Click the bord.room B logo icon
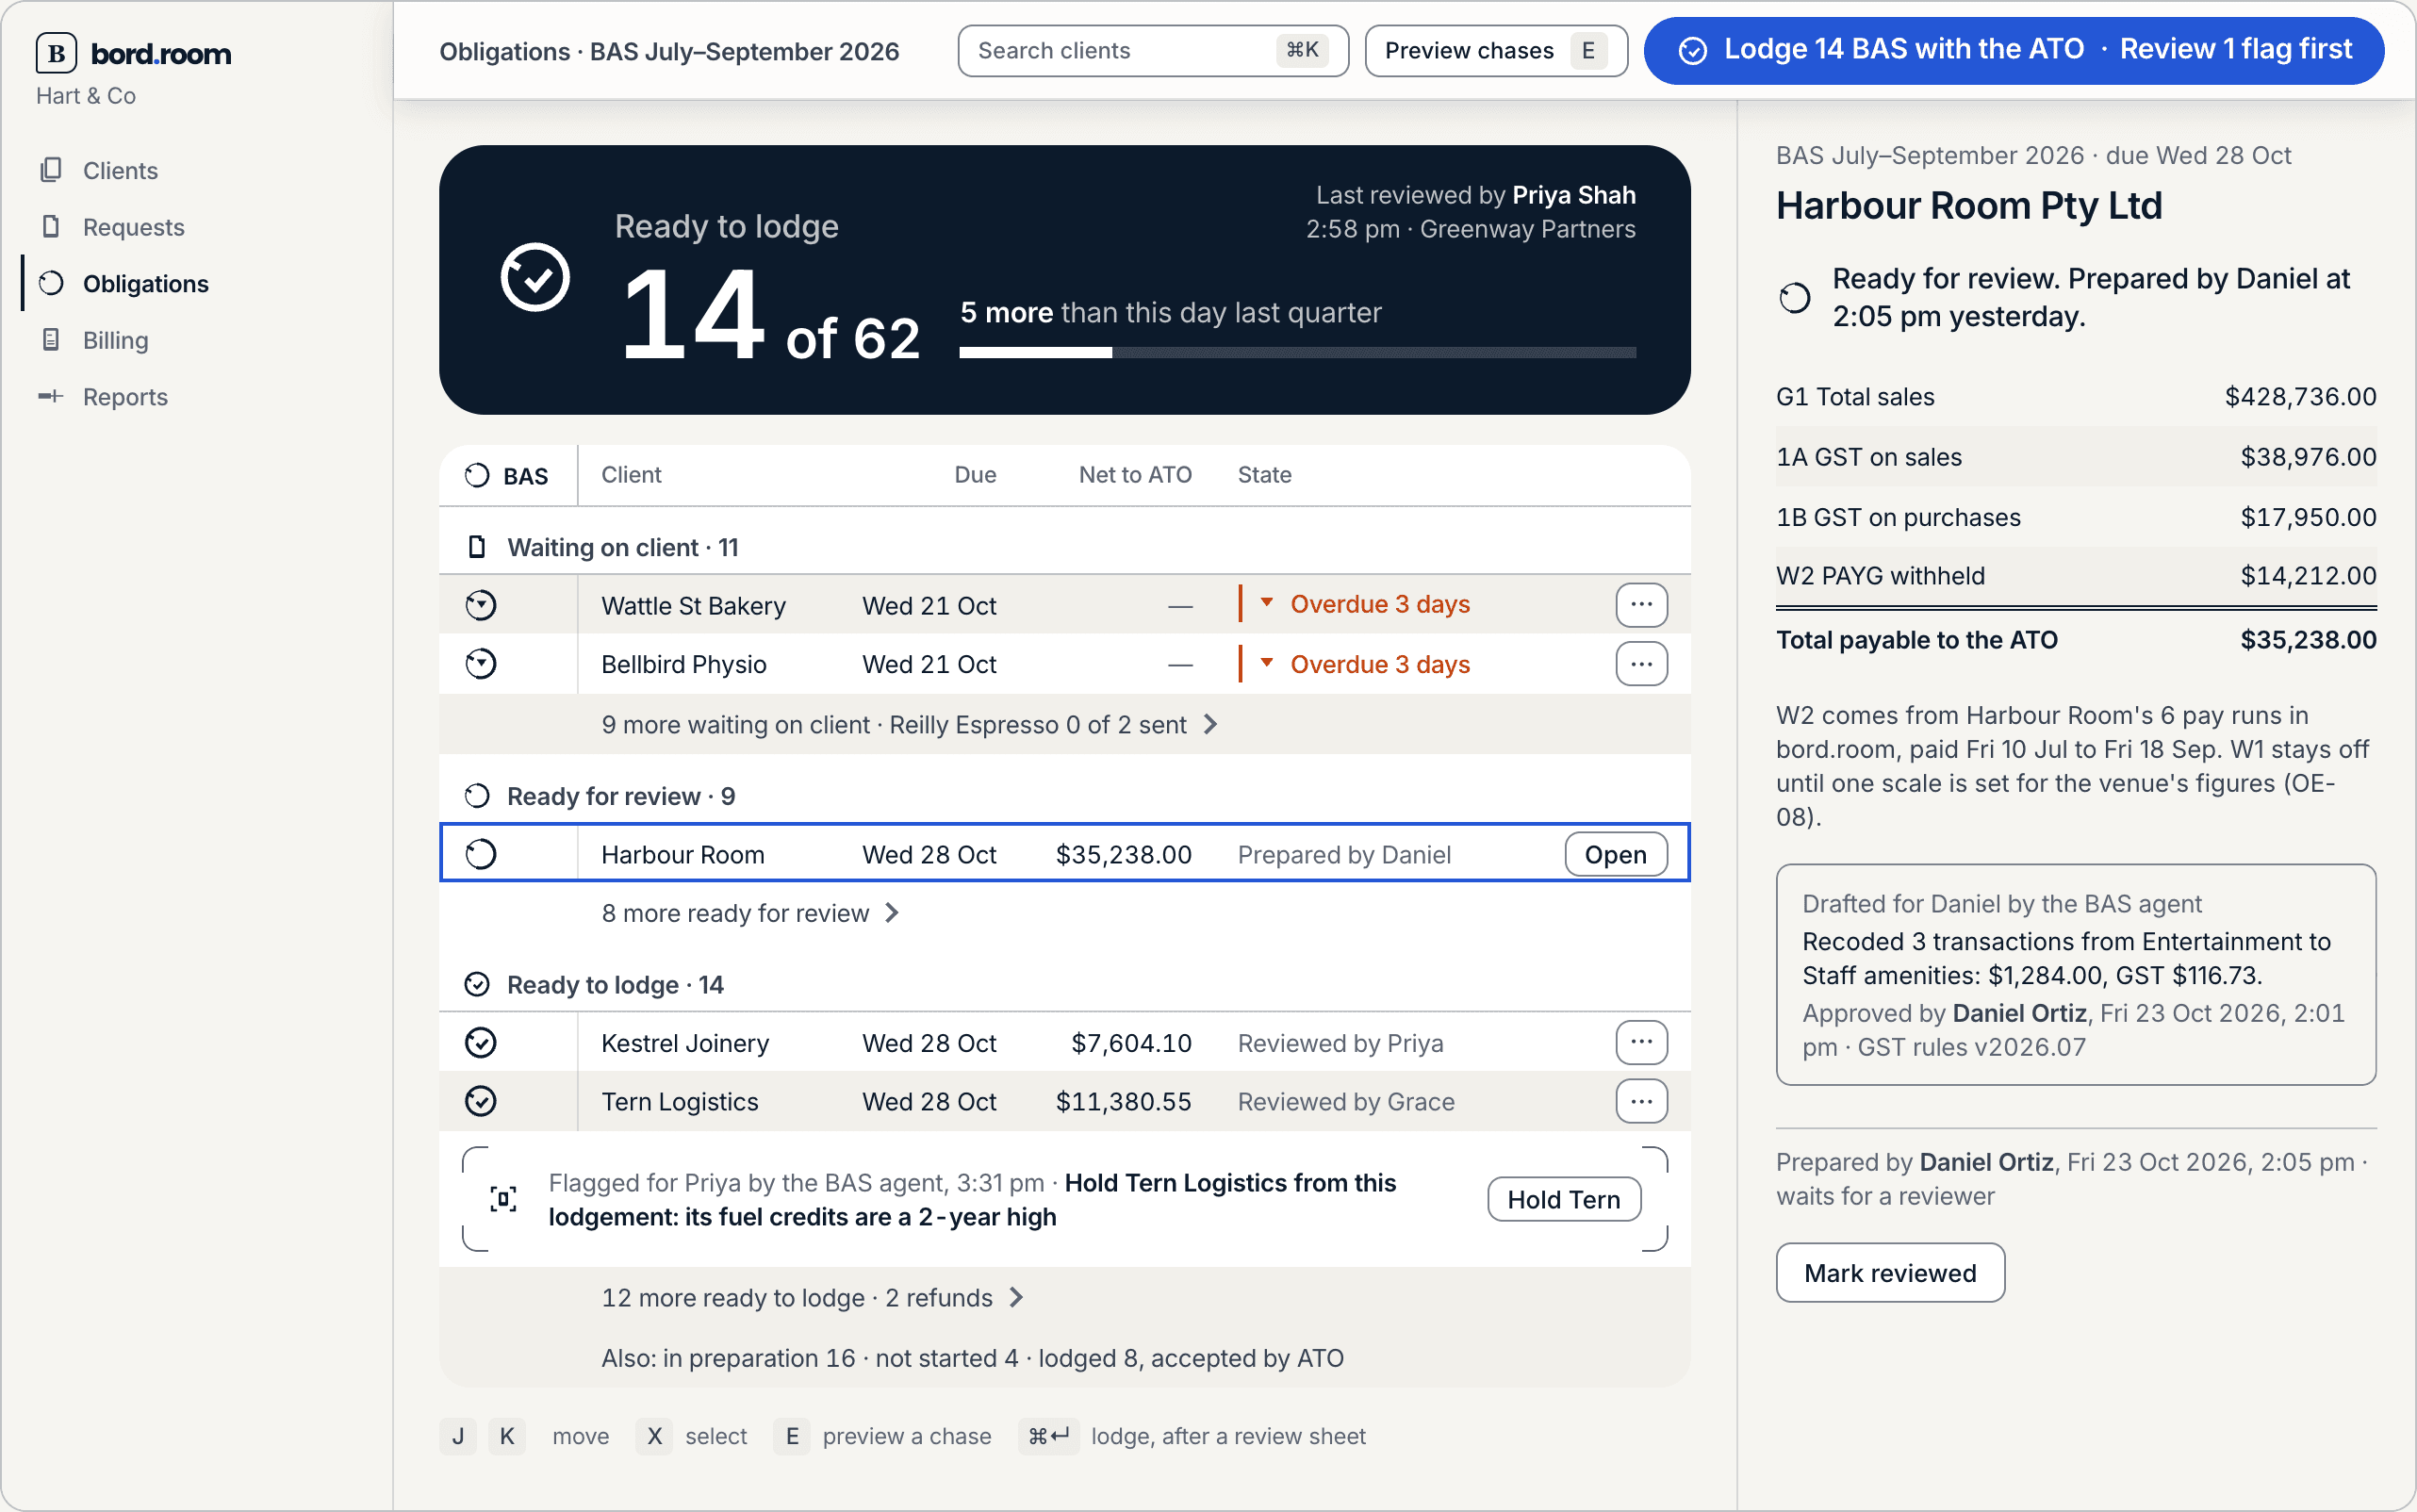The image size is (2417, 1512). pyautogui.click(x=56, y=53)
